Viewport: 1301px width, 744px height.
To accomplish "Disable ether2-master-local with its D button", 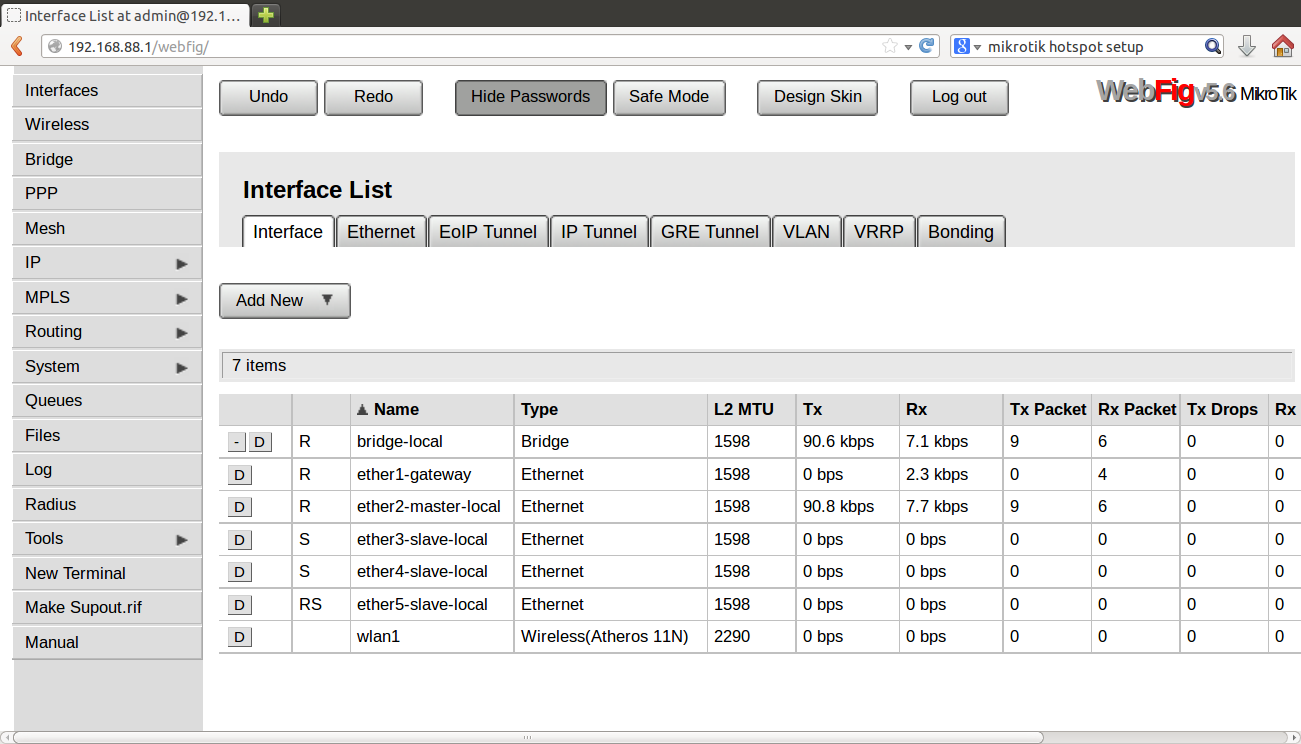I will pos(240,507).
